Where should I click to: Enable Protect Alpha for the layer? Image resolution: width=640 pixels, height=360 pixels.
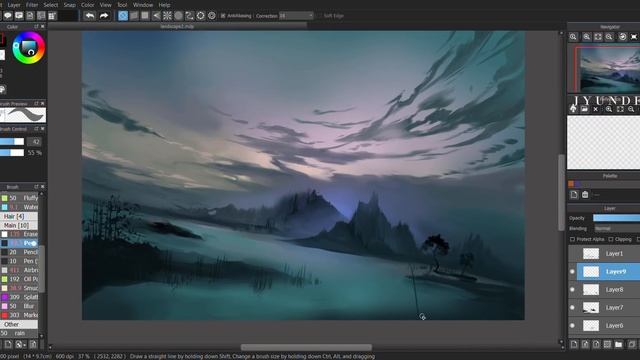click(572, 239)
